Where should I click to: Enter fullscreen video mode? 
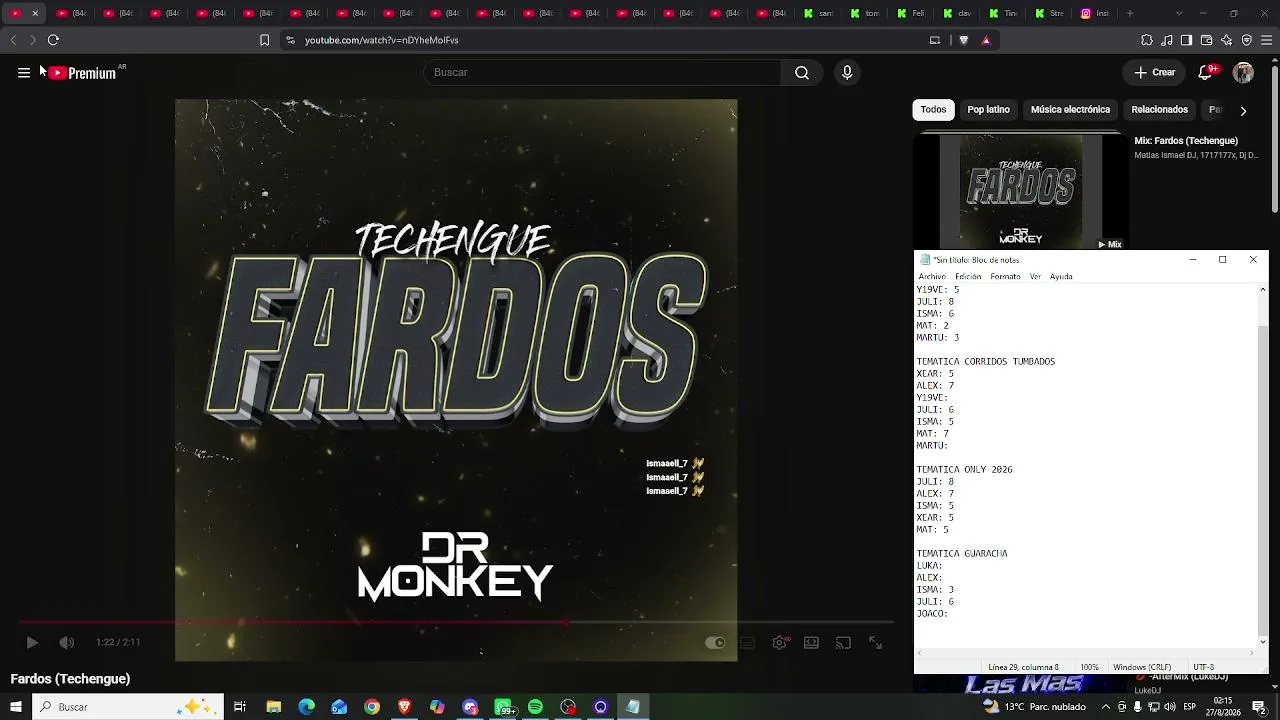click(875, 643)
